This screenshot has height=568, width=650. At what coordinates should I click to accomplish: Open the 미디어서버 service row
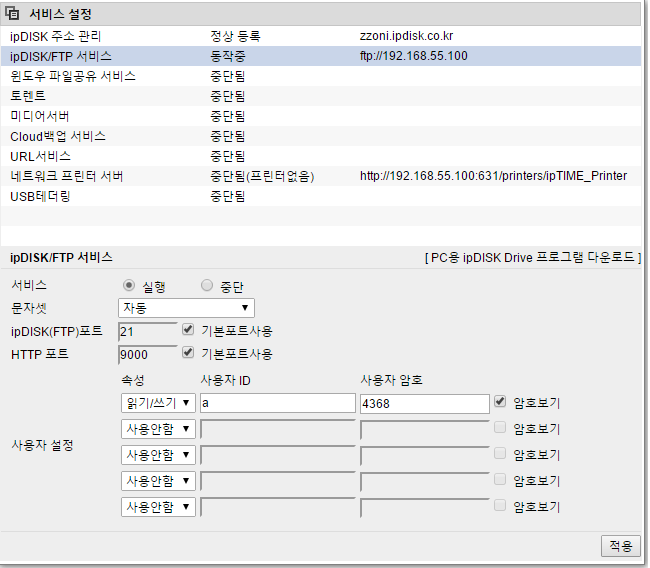321,116
